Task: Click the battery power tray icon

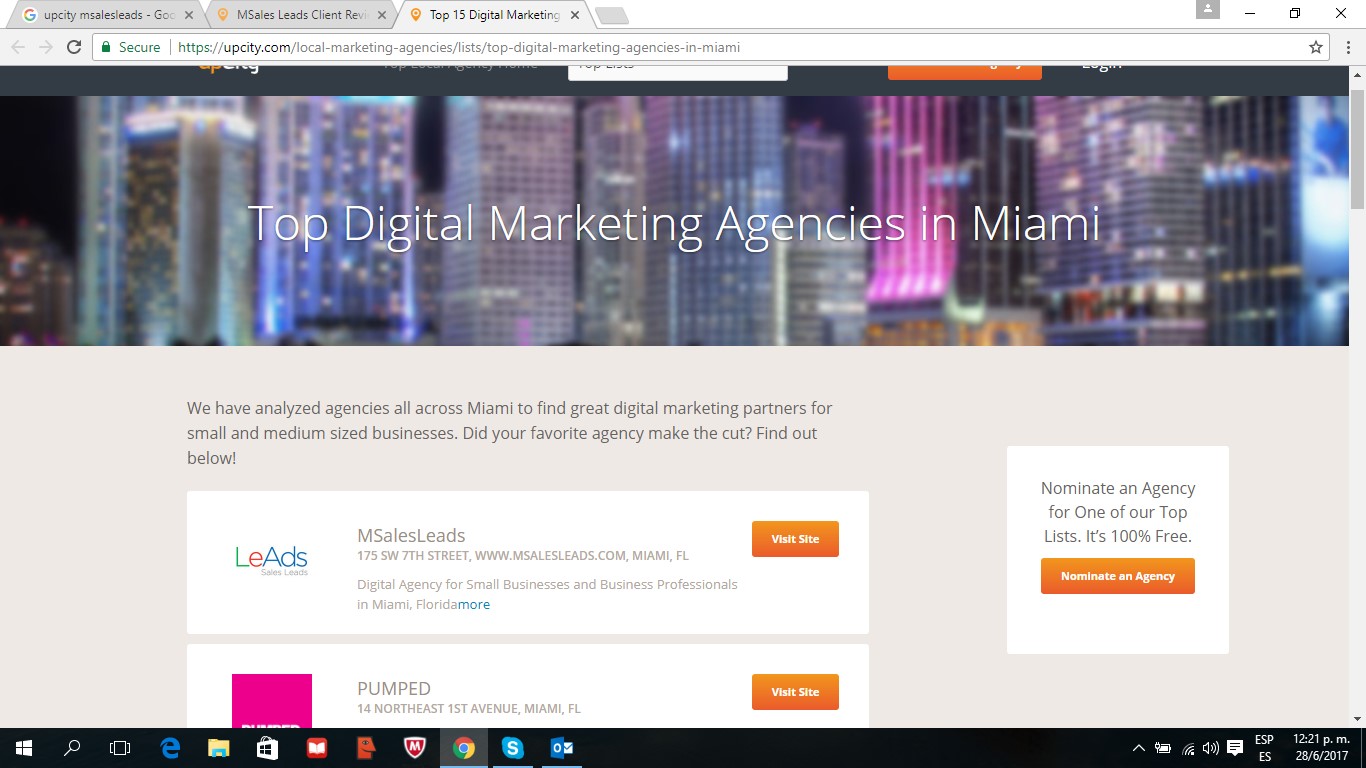Action: tap(1163, 748)
